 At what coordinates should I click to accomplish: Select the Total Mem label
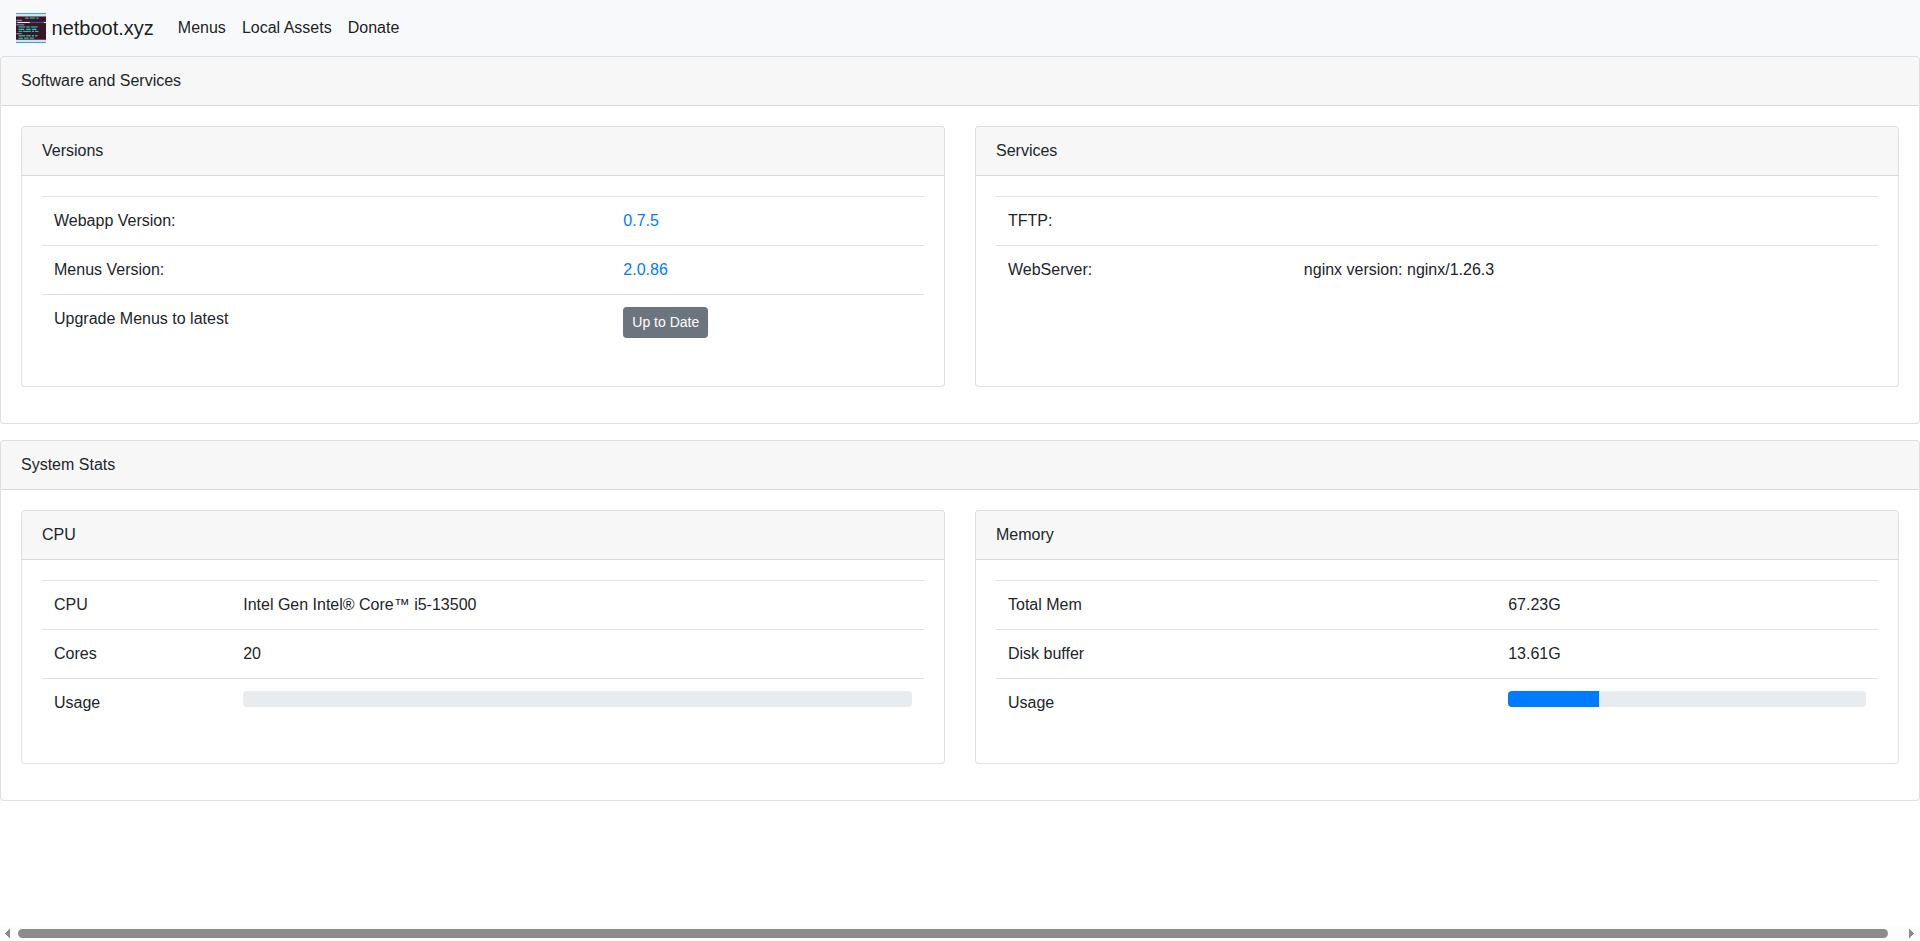1045,605
